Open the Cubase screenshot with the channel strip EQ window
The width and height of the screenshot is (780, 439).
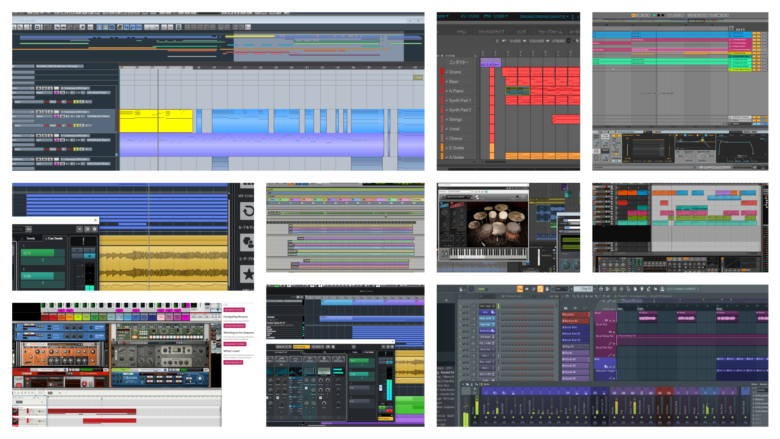click(345, 356)
